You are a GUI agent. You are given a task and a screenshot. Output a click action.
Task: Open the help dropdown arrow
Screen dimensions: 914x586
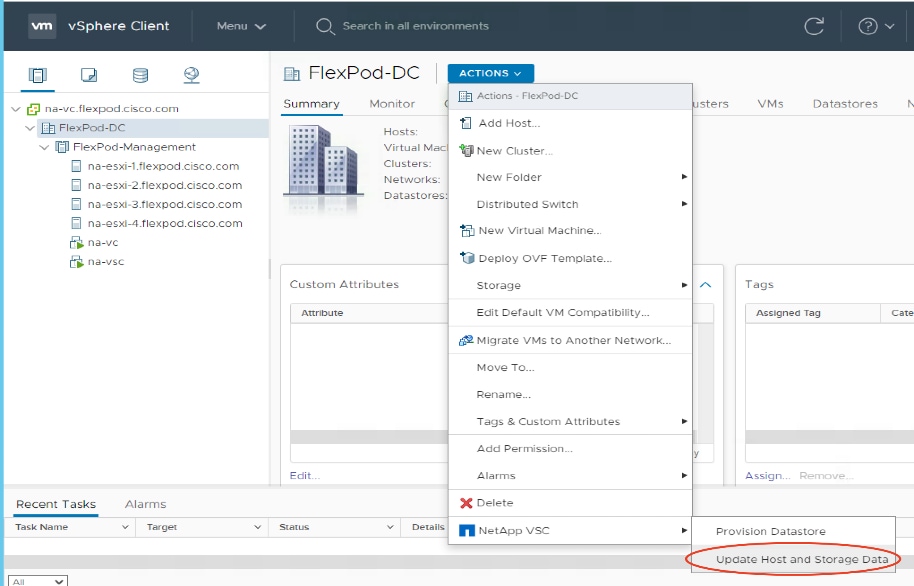point(890,26)
